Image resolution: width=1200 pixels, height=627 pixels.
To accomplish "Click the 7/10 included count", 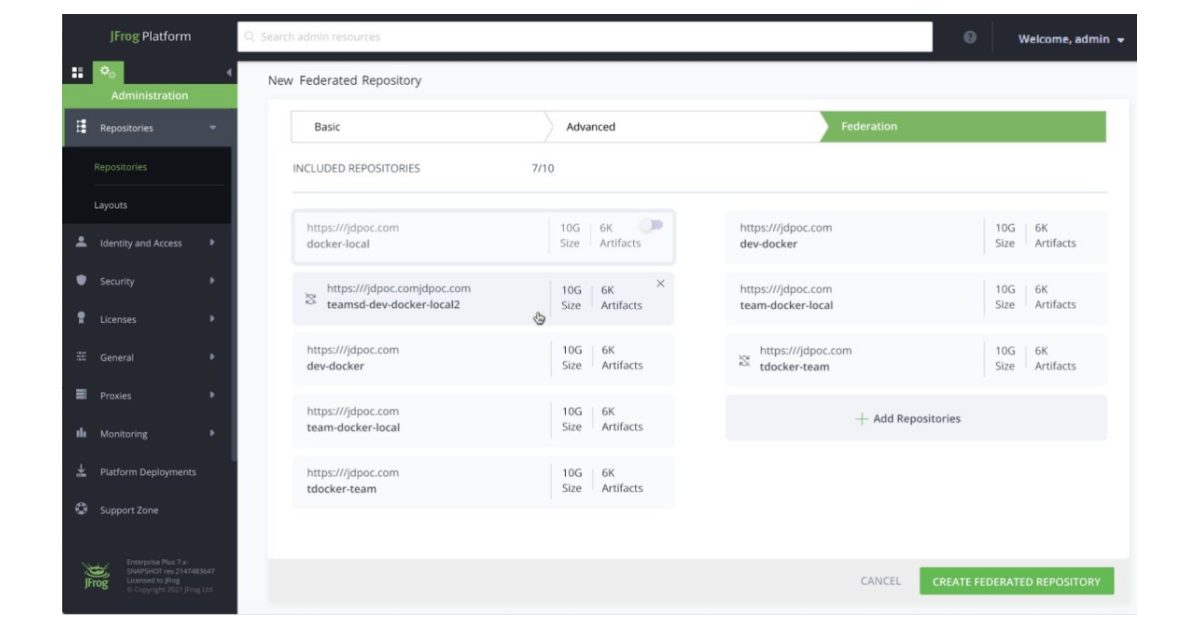I will click(542, 168).
